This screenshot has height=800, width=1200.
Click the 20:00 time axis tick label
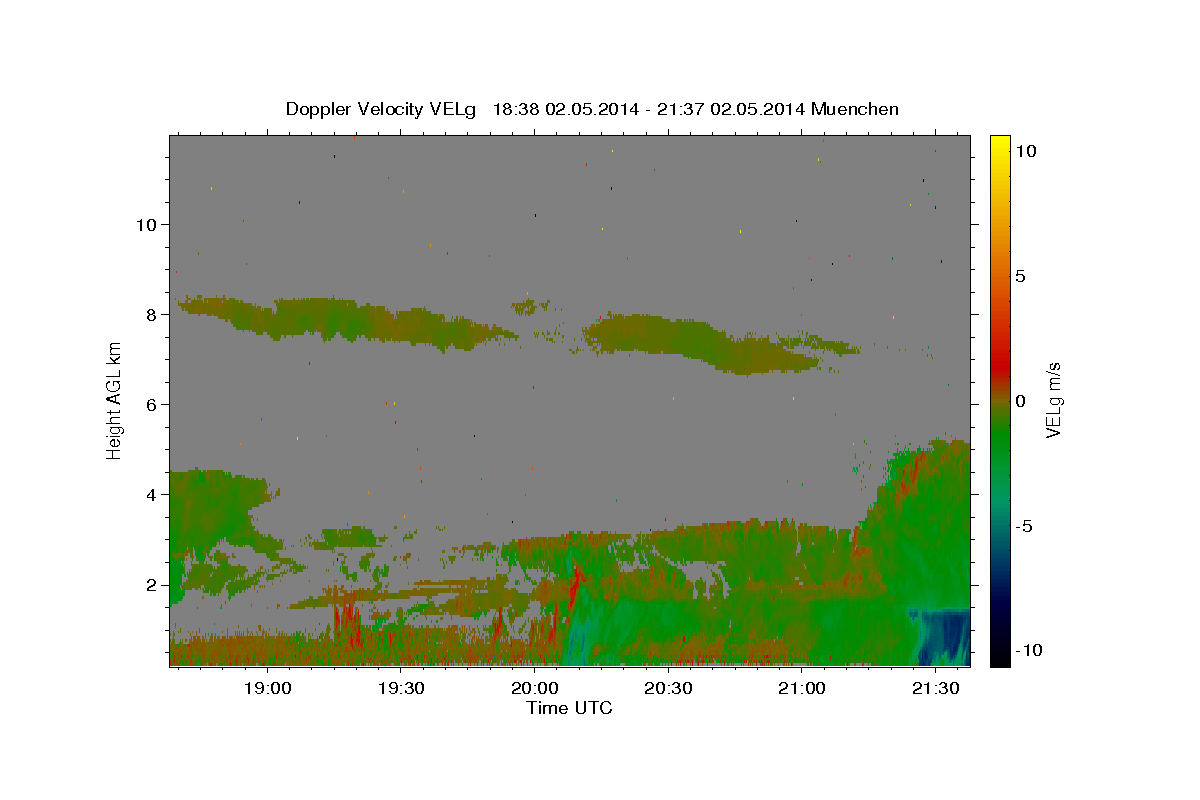534,688
